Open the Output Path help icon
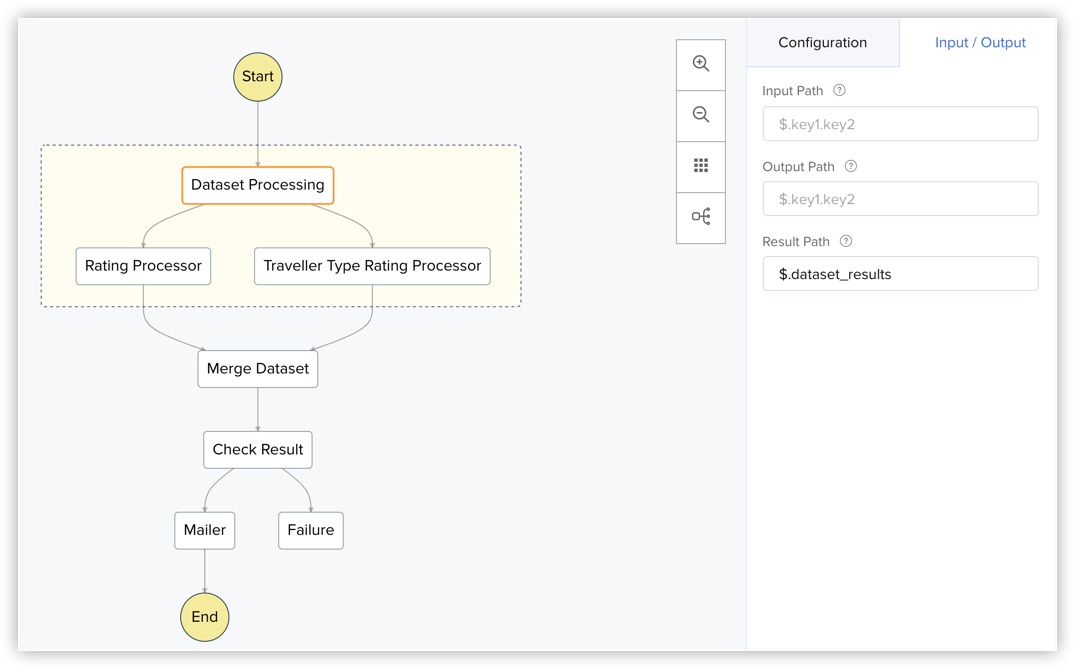This screenshot has height=669, width=1075. [851, 167]
